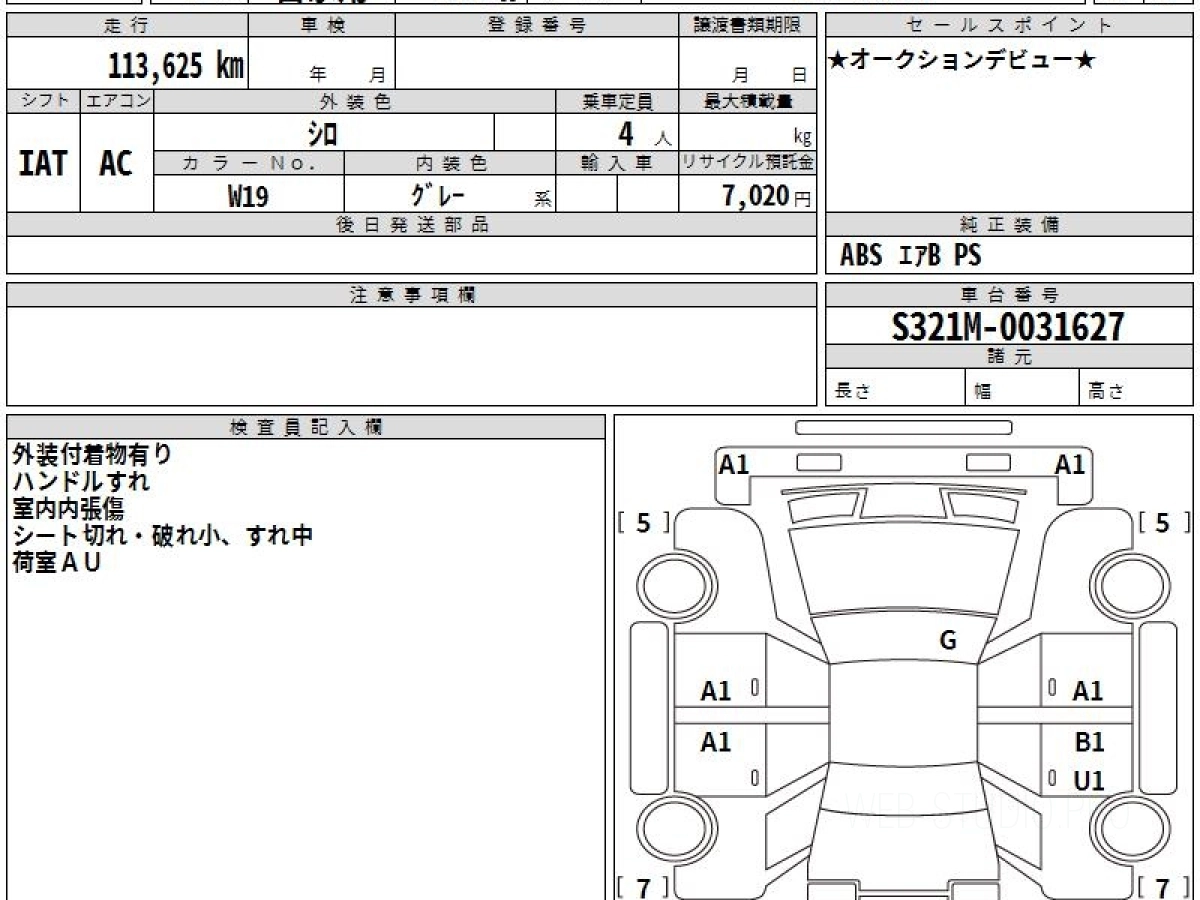Select the IAT transmission value
Viewport: 1200px width, 900px height.
[43, 163]
